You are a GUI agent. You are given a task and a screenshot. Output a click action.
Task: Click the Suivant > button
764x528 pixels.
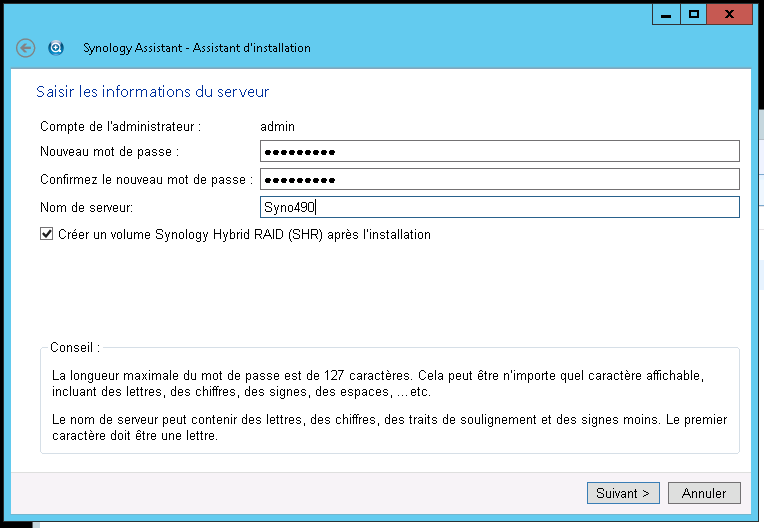point(623,493)
